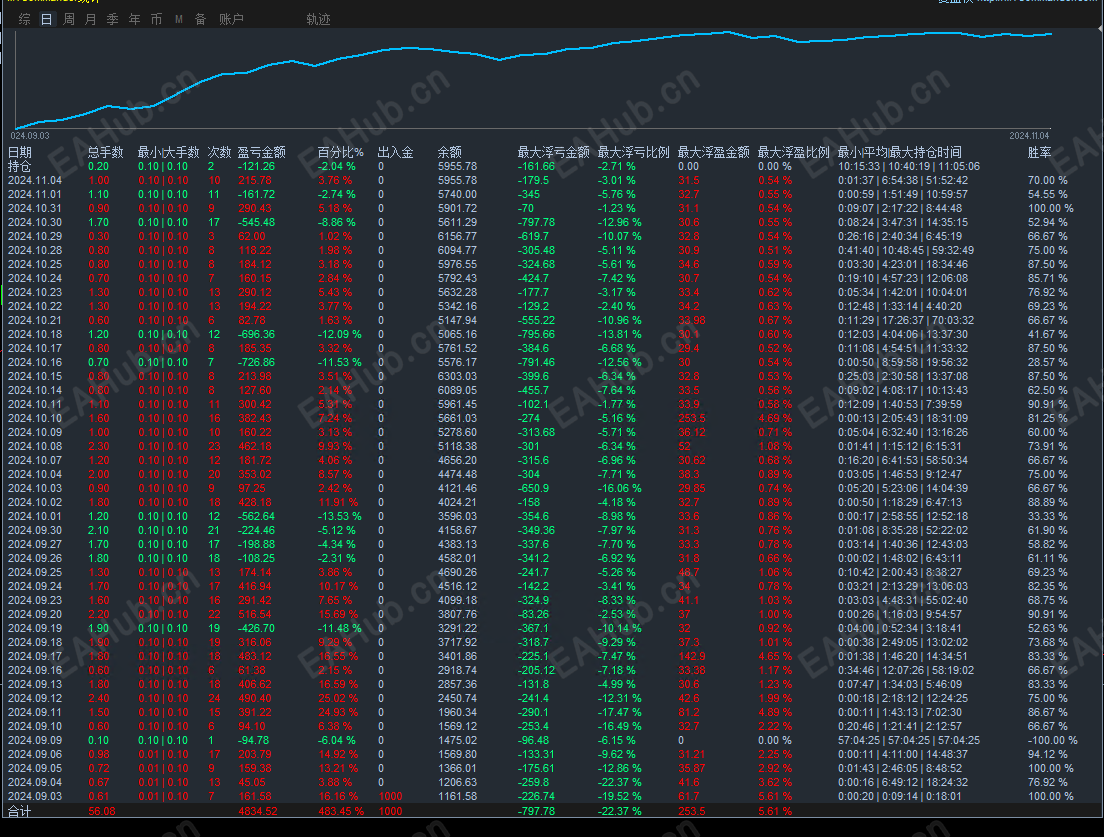The height and width of the screenshot is (837, 1104).
Task: Click the 胜率 column header
Action: click(x=1039, y=152)
